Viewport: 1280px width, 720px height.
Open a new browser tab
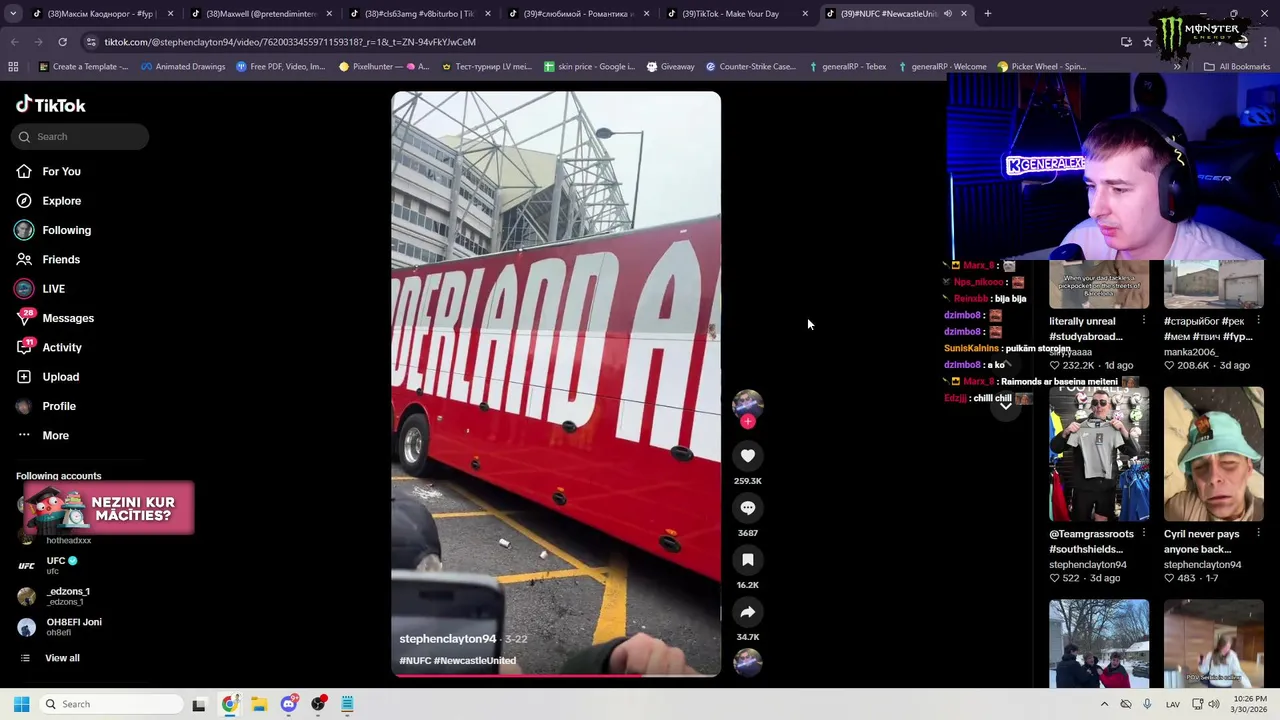(x=987, y=13)
